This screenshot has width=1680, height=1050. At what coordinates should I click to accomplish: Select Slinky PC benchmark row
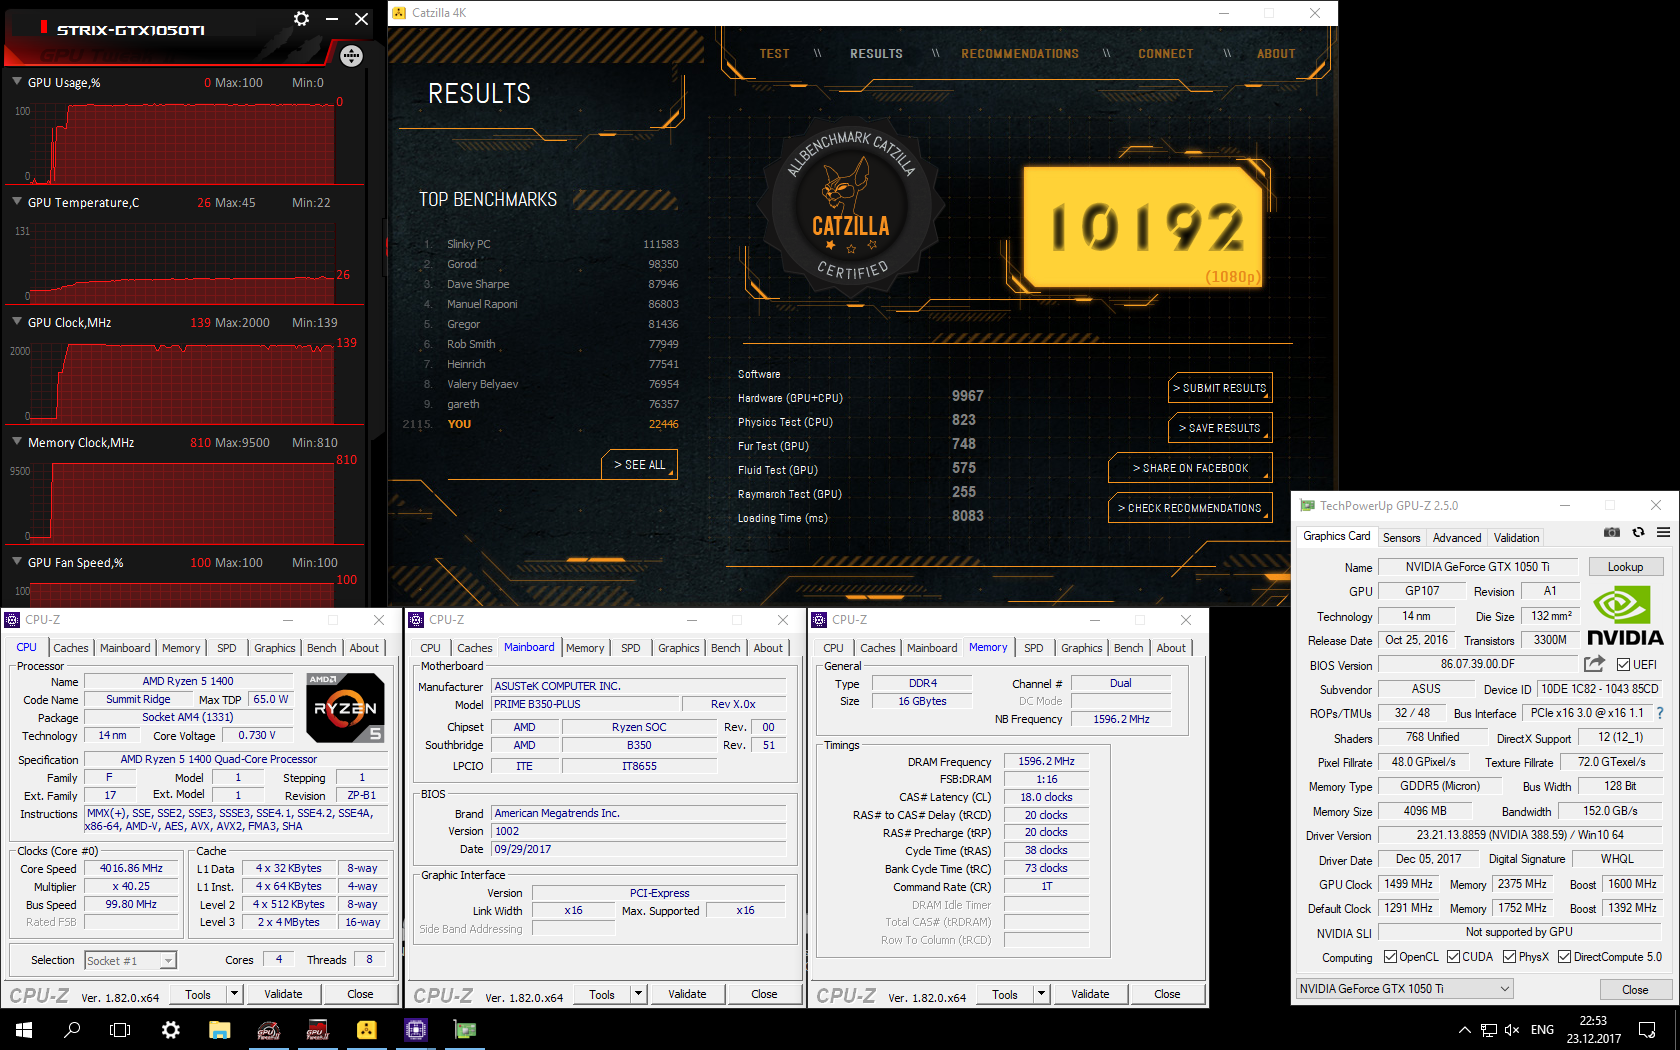tap(550, 244)
